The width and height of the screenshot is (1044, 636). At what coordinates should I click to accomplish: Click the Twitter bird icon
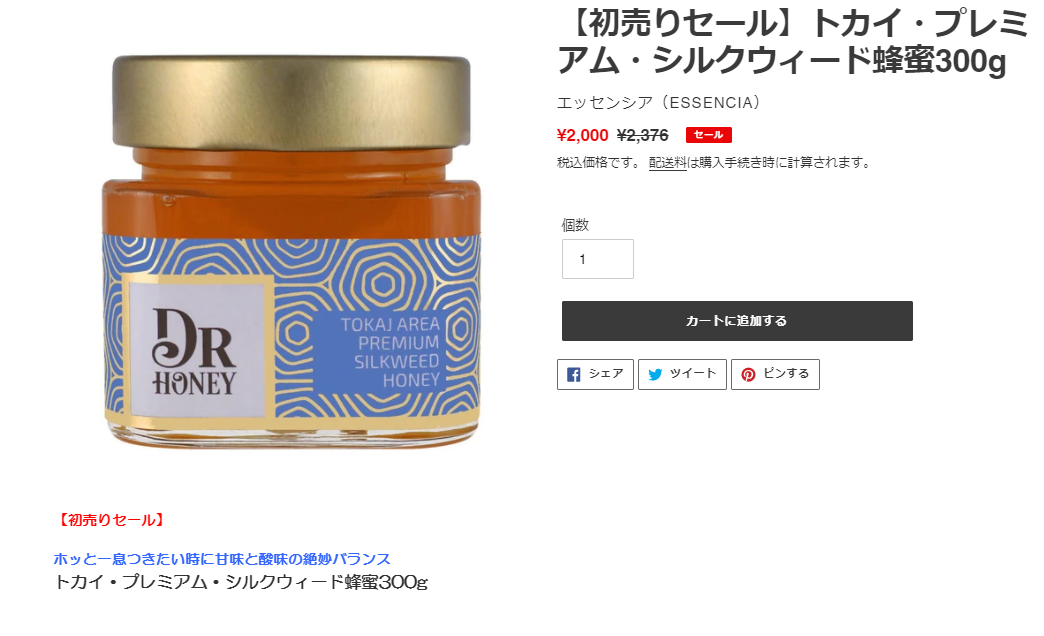coord(655,374)
